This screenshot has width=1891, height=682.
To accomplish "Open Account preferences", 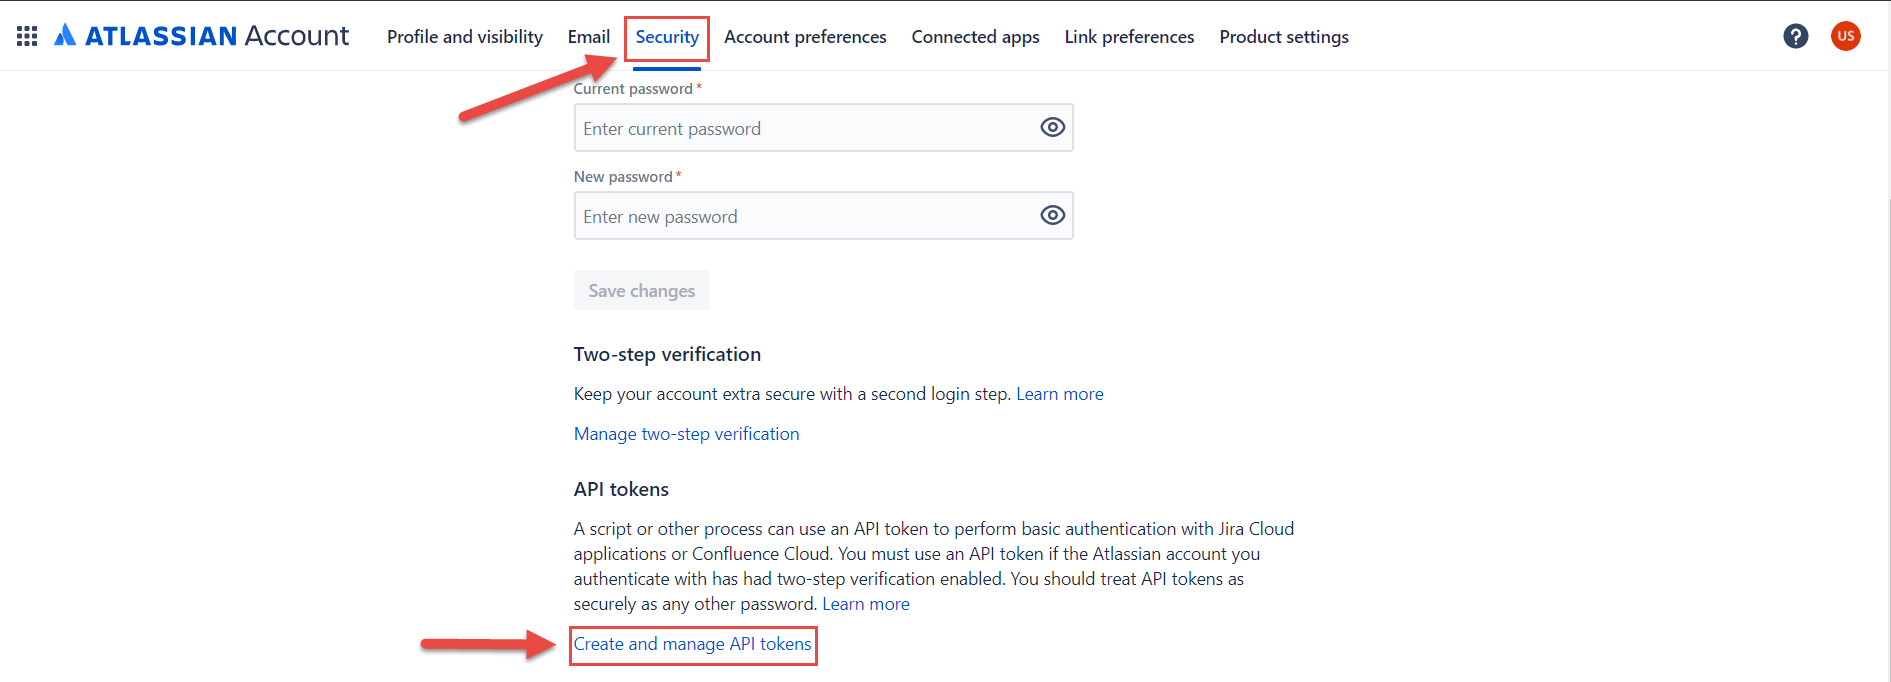I will coord(805,36).
